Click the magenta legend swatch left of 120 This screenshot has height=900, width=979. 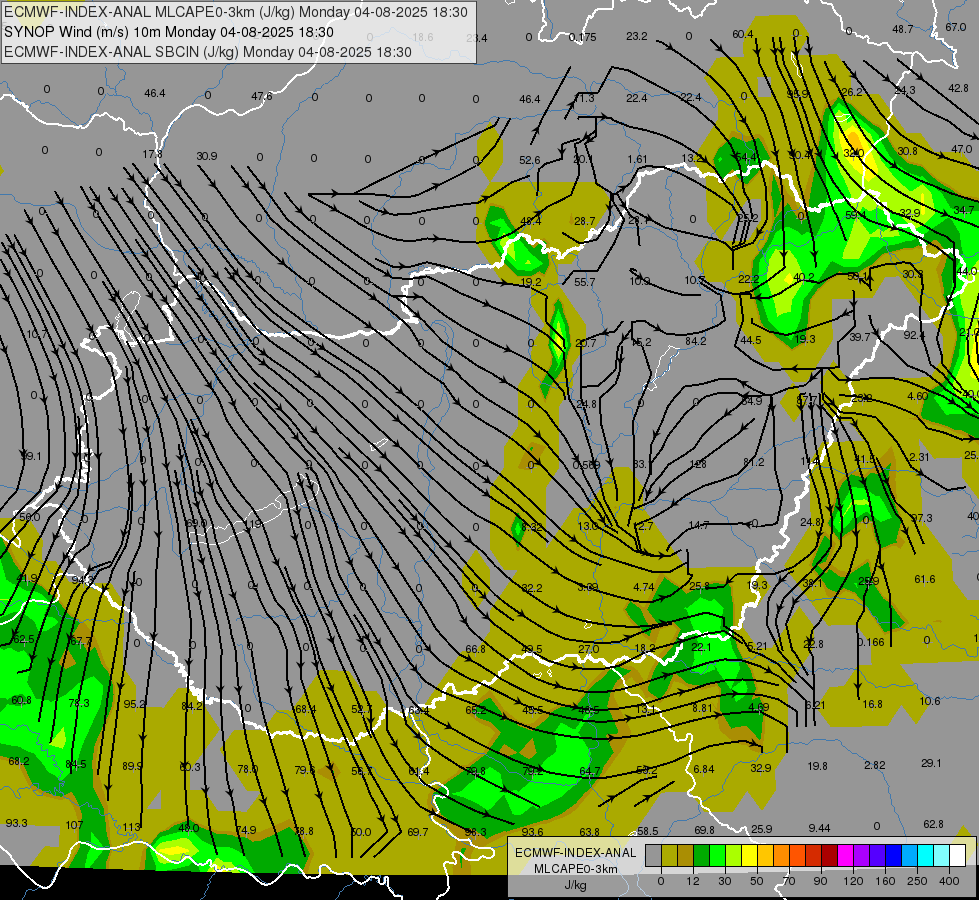coord(846,856)
